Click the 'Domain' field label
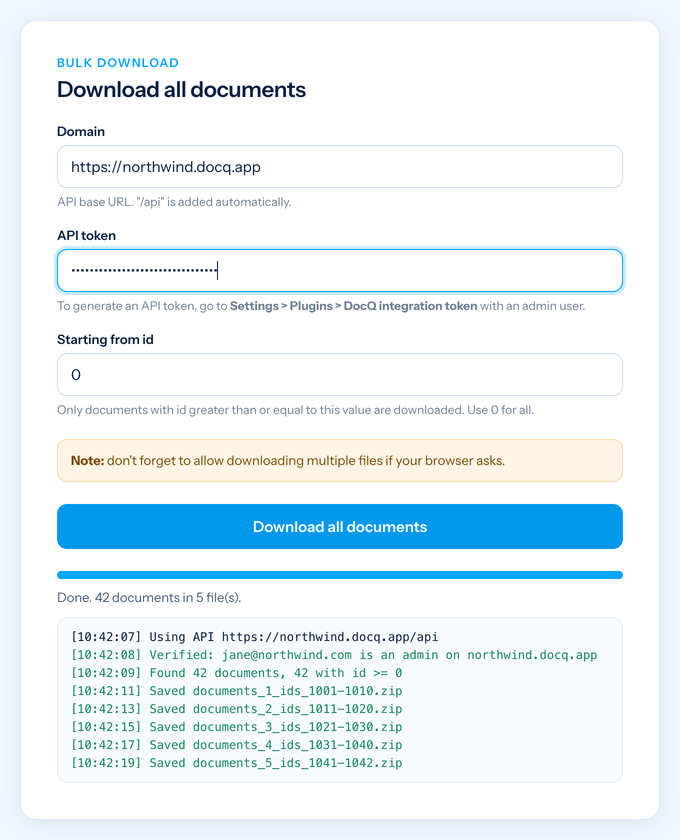This screenshot has width=680, height=840. click(81, 131)
